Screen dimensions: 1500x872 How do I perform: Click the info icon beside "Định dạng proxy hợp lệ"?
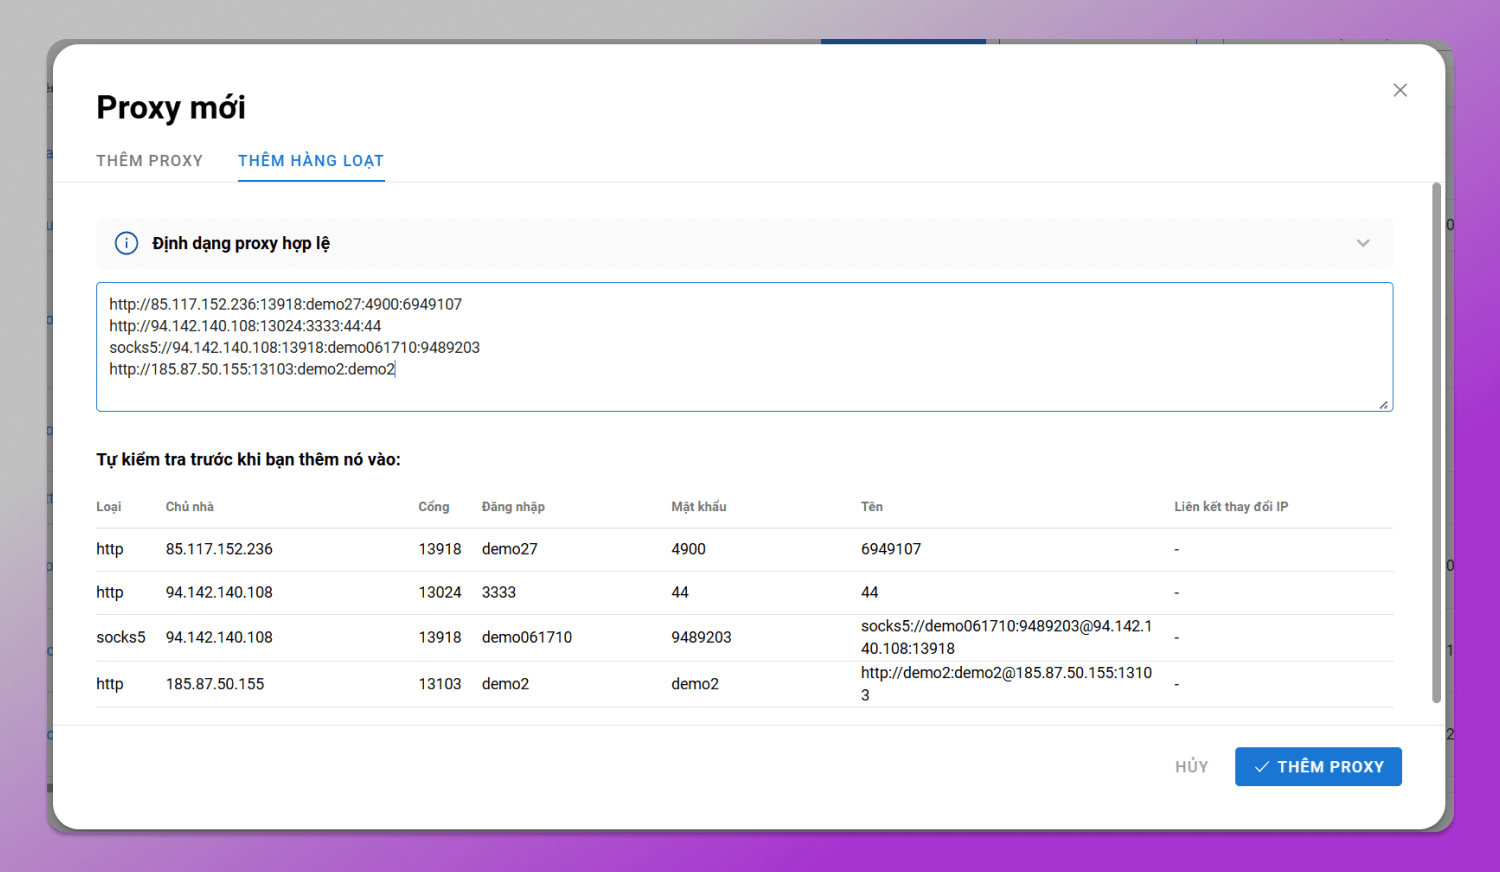[x=126, y=243]
